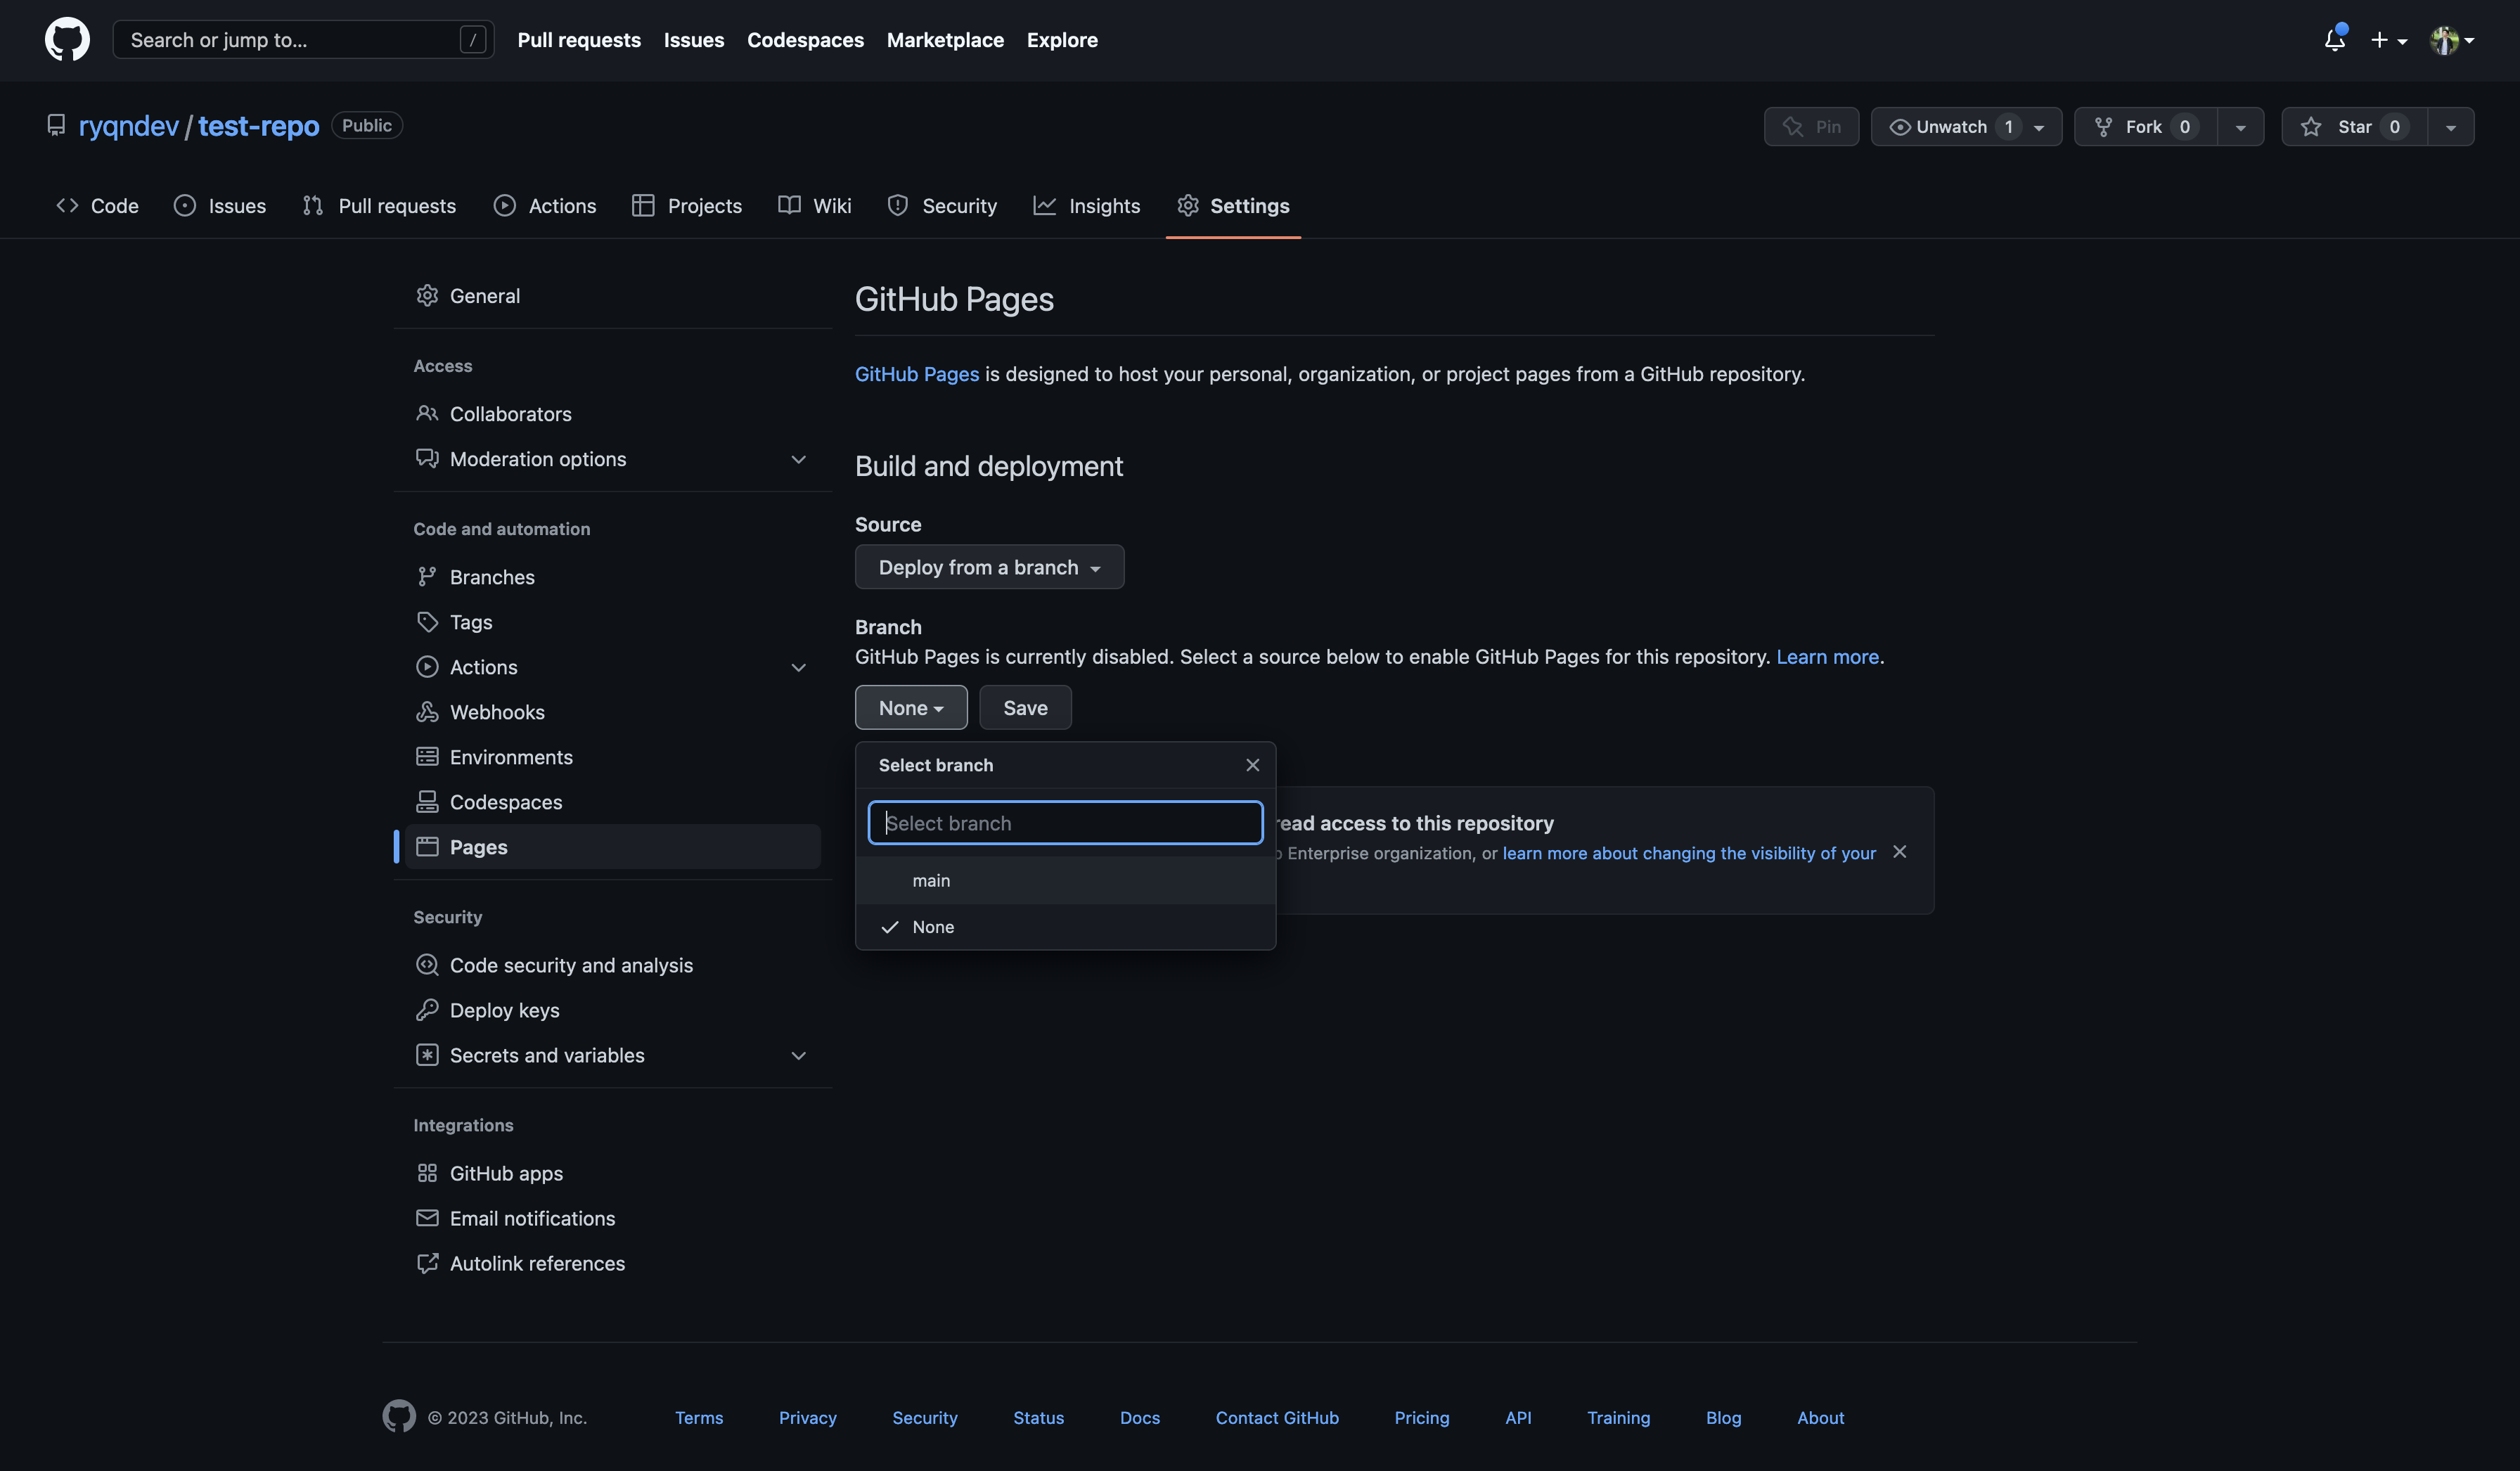
Task: Click Explore in the header
Action: tap(1062, 40)
